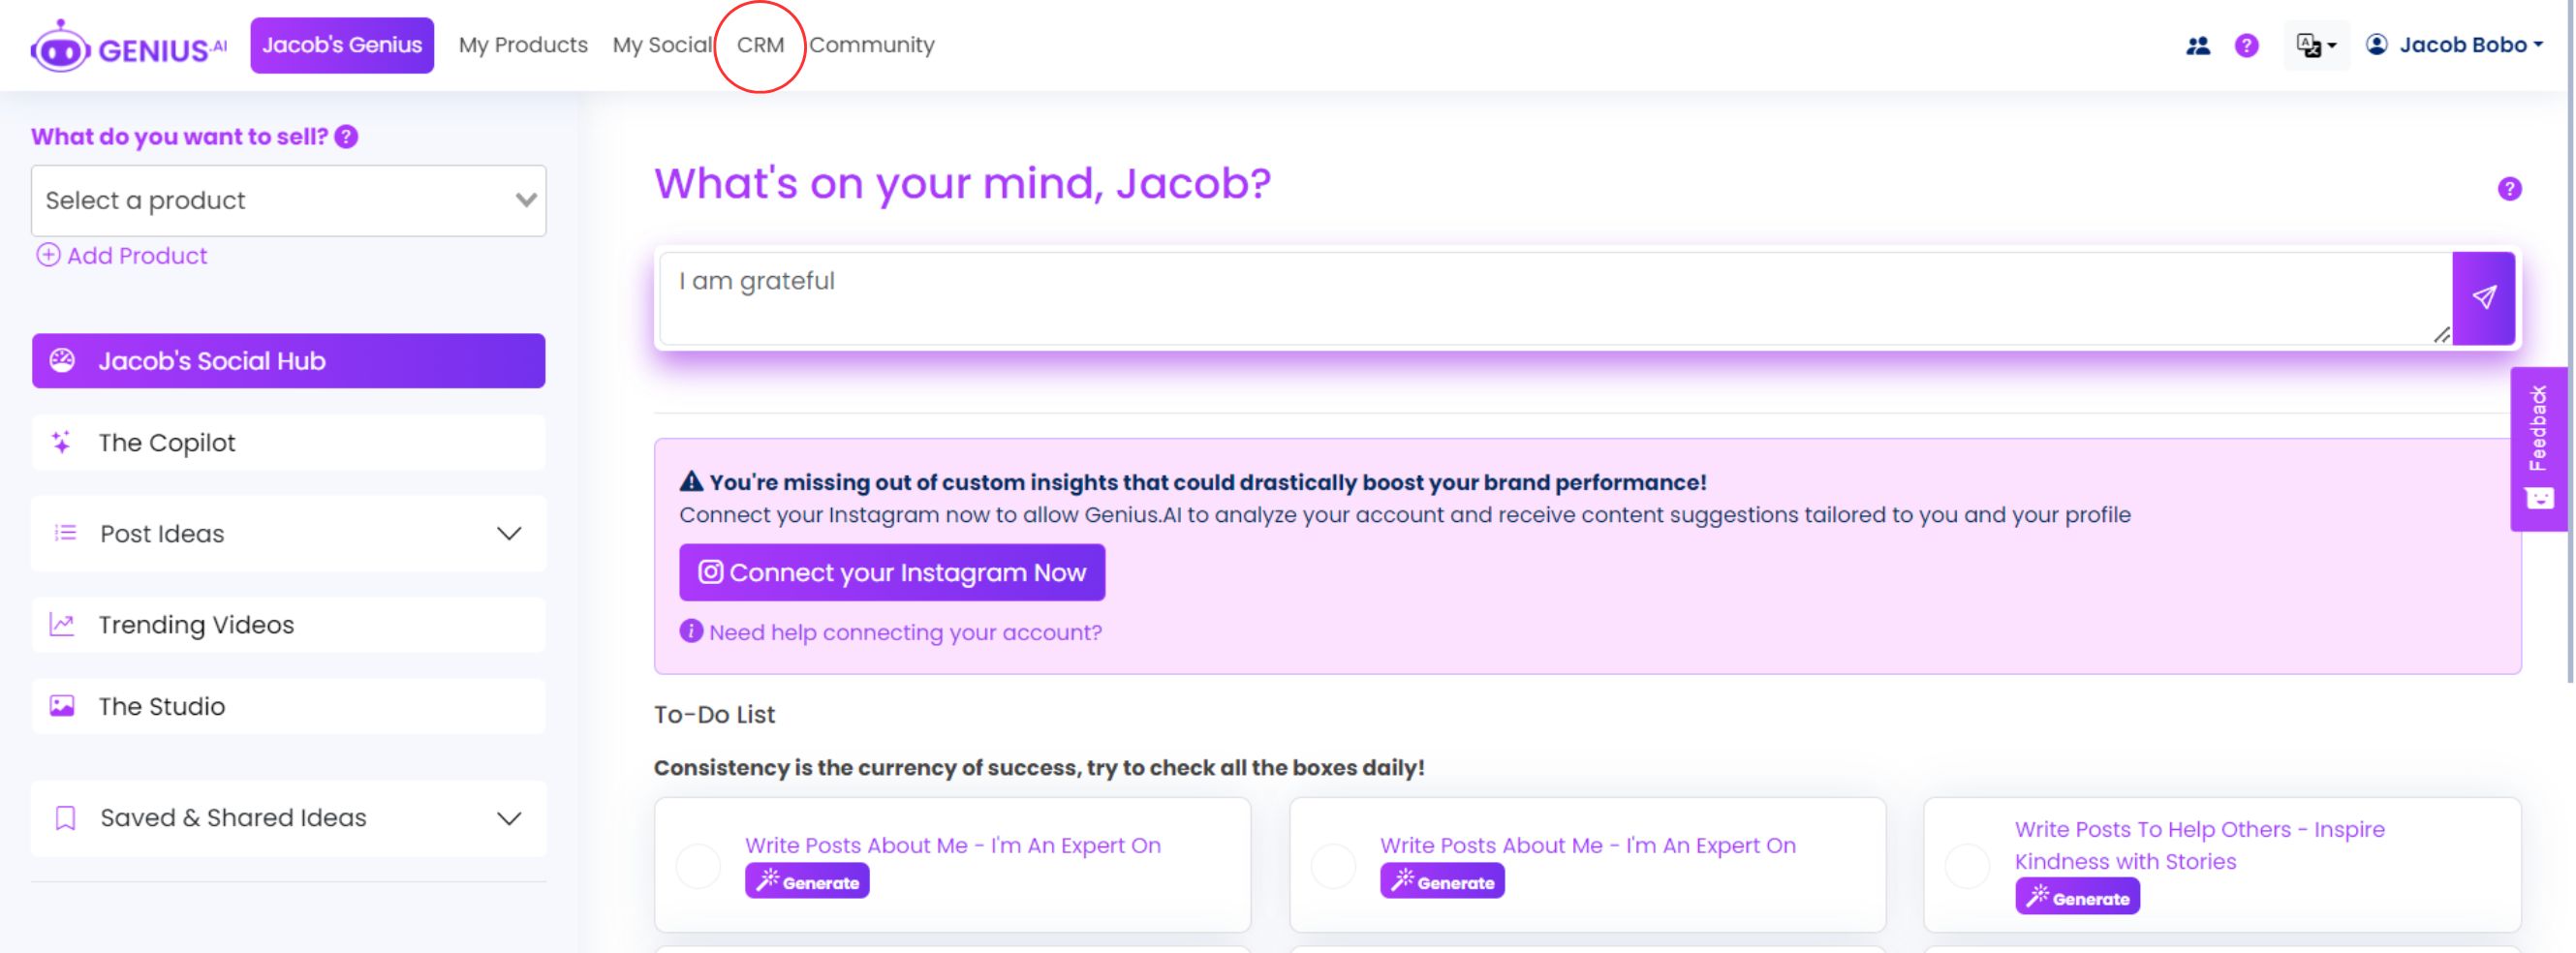This screenshot has height=953, width=2576.
Task: Open My Social in top navigation
Action: pos(662,45)
